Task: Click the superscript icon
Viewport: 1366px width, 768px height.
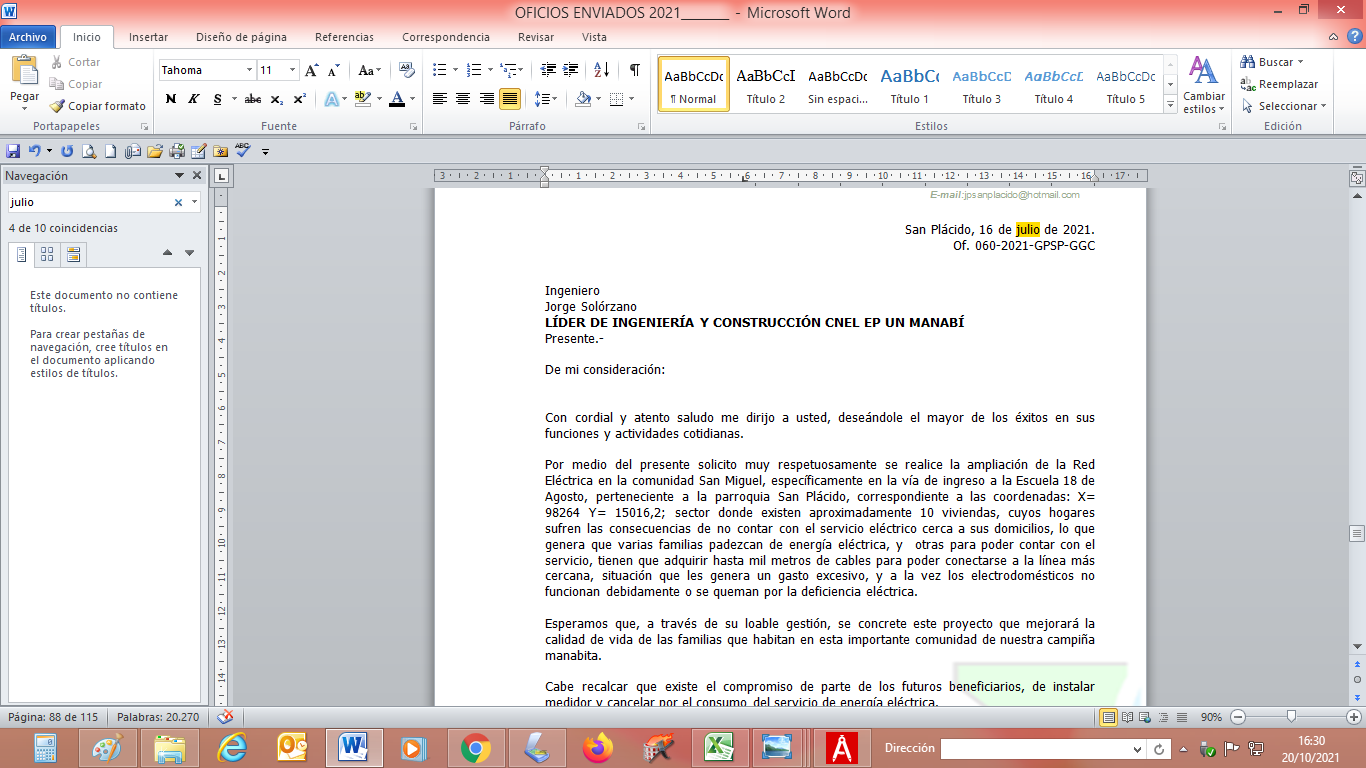Action: 299,99
